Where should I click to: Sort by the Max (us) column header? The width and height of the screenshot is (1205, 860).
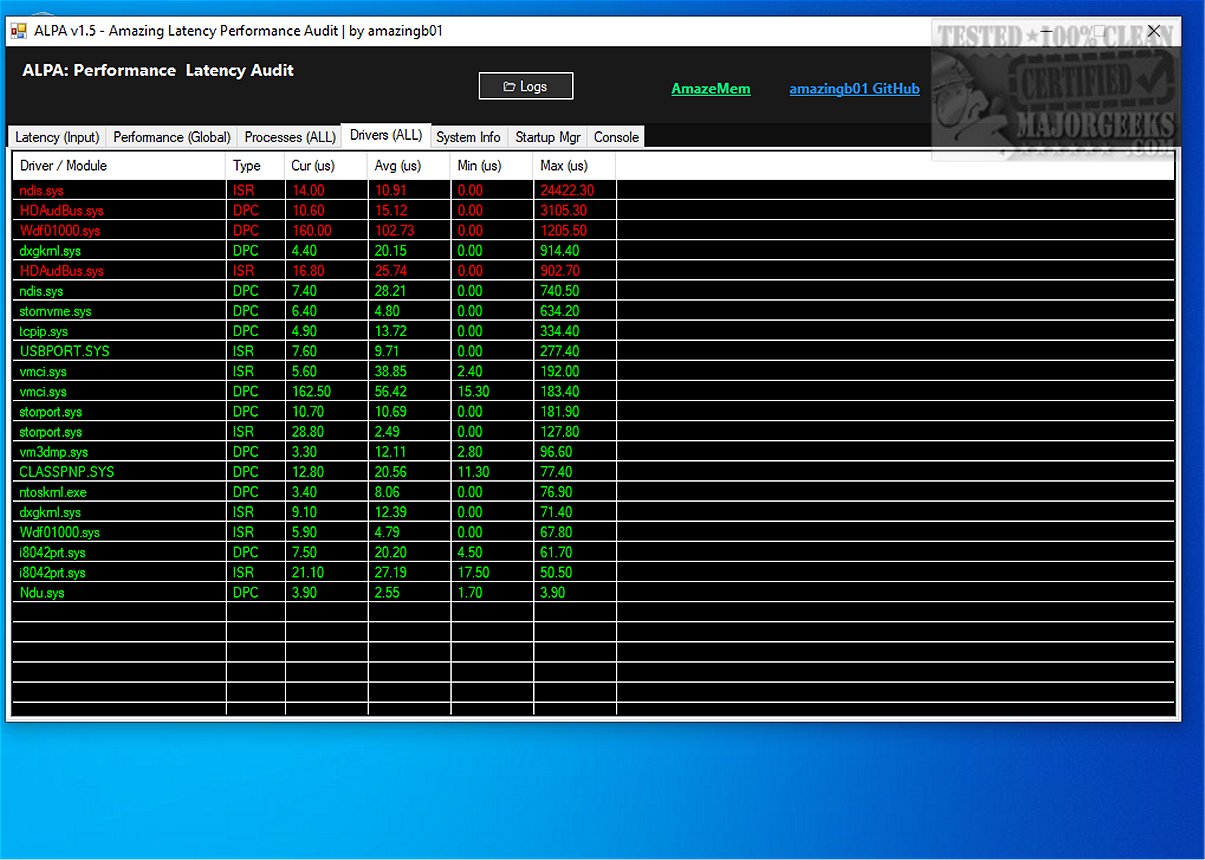pyautogui.click(x=575, y=166)
